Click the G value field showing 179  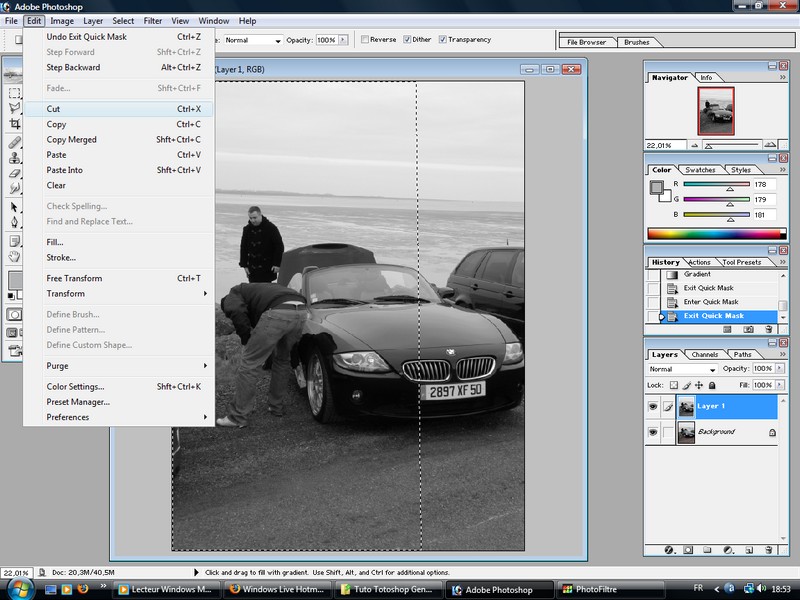click(764, 199)
